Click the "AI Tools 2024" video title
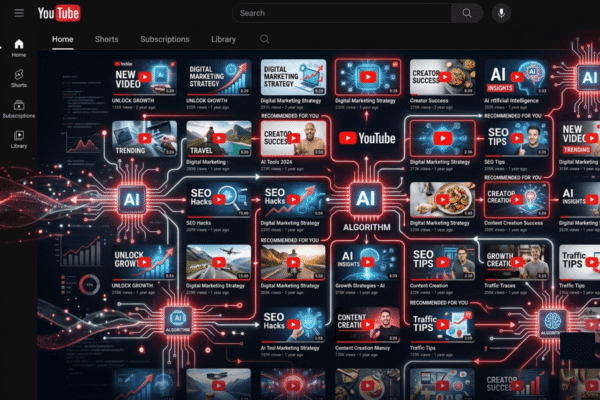 pyautogui.click(x=276, y=162)
